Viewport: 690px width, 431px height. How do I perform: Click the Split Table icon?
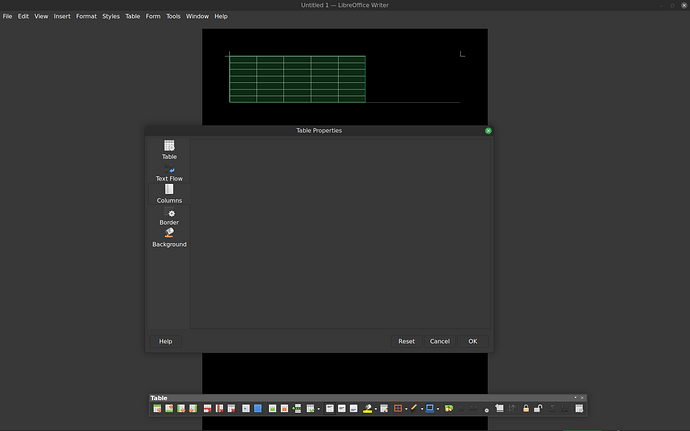click(297, 409)
